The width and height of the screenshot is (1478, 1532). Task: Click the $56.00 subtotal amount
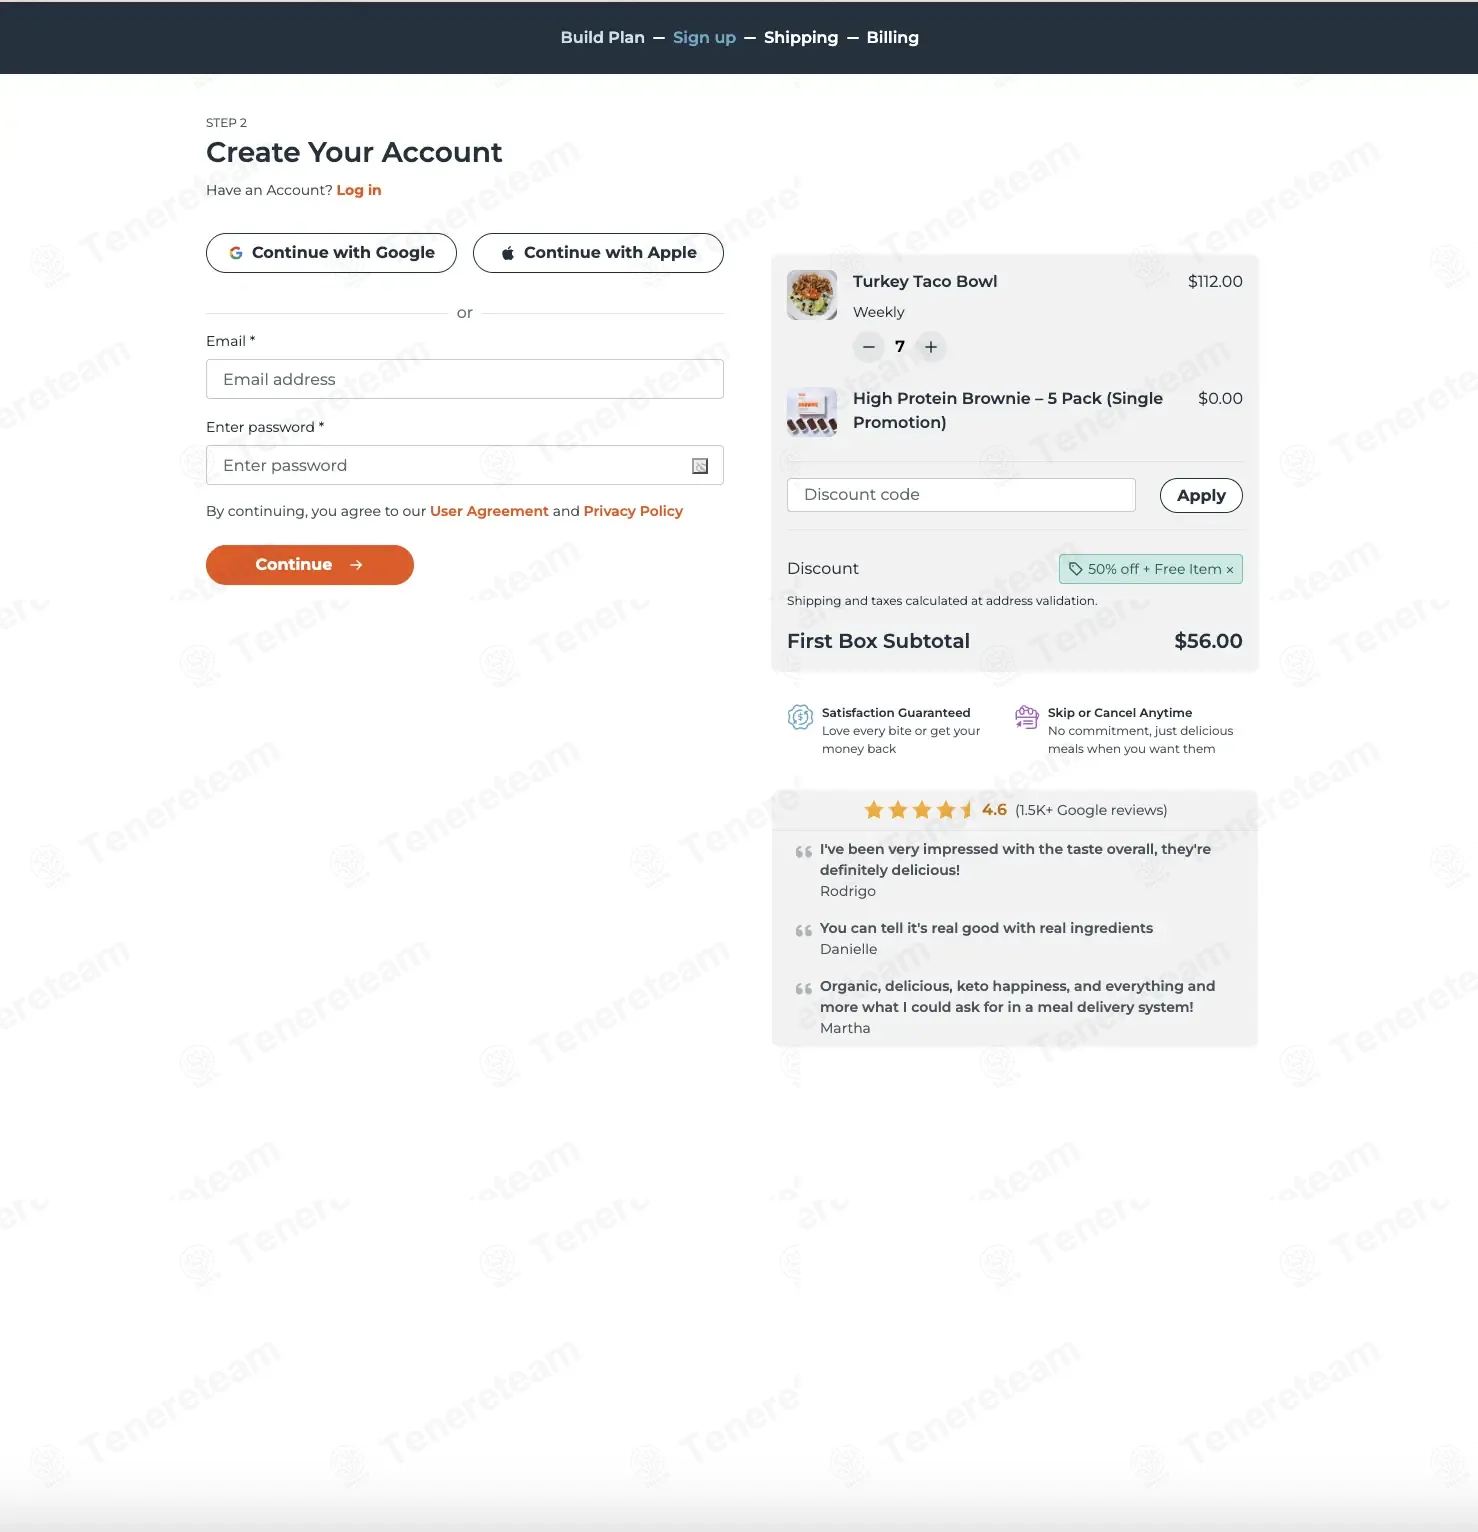tap(1208, 641)
